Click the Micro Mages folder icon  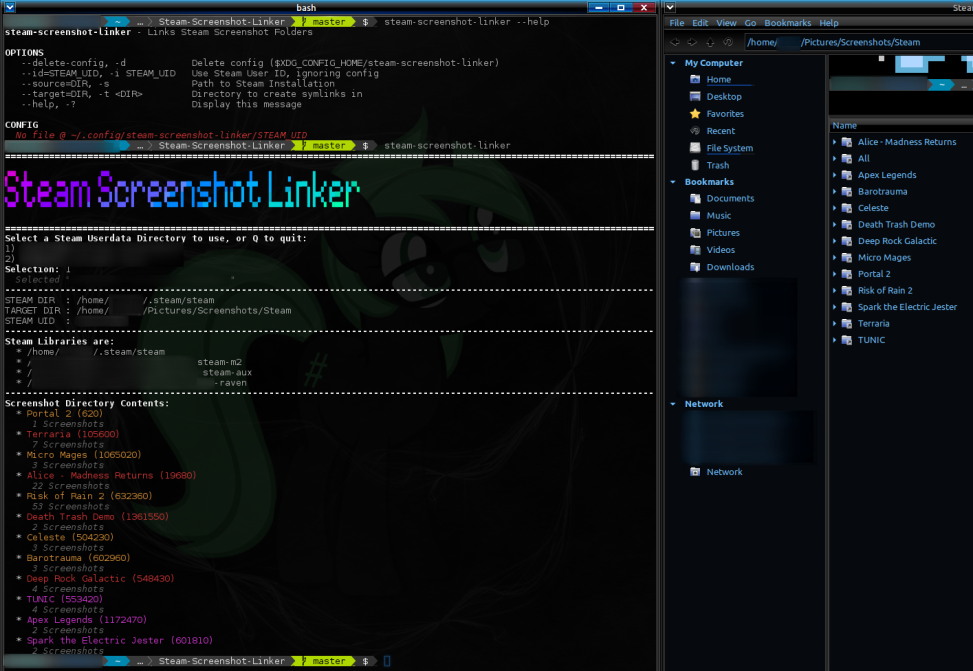tap(846, 258)
